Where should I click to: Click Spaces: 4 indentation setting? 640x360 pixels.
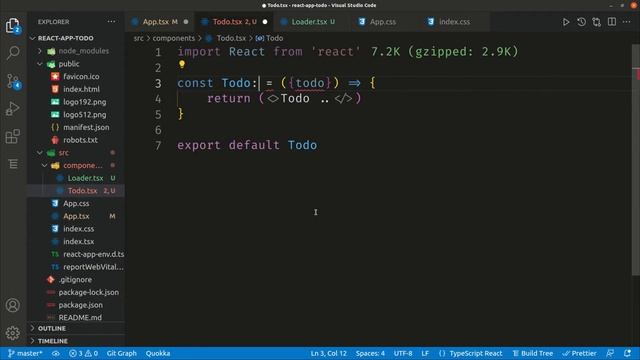click(370, 353)
